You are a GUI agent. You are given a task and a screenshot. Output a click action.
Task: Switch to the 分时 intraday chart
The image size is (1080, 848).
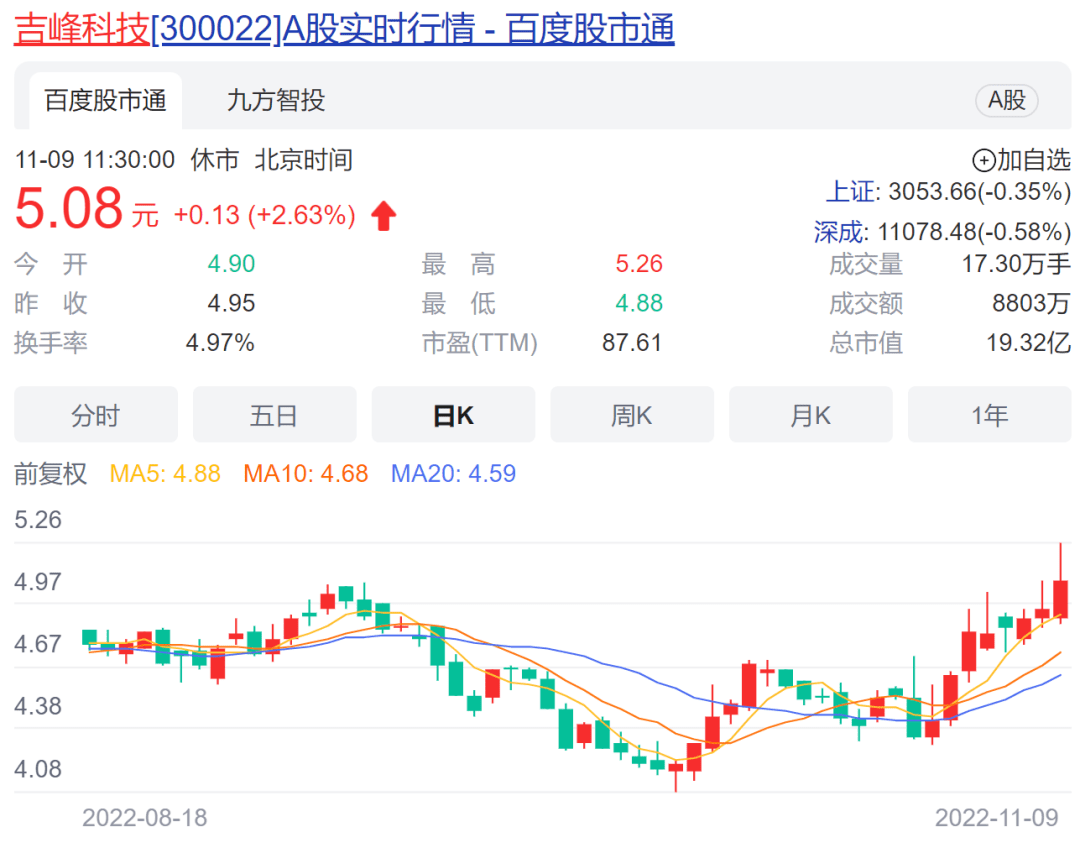[96, 415]
